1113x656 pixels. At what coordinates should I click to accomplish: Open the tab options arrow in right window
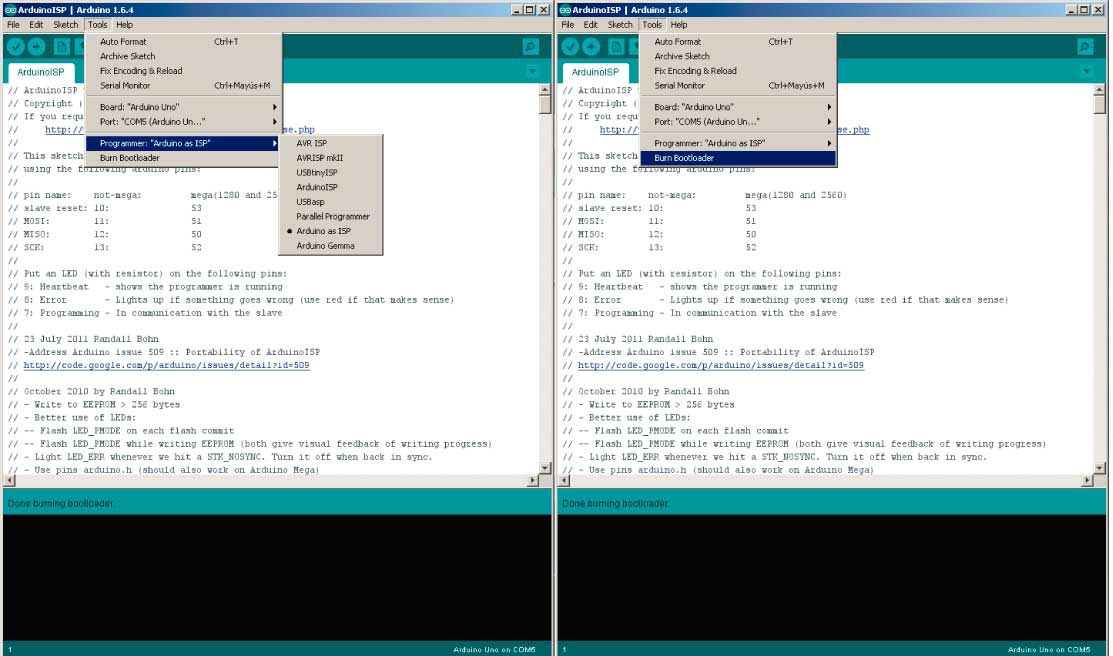coord(1087,71)
